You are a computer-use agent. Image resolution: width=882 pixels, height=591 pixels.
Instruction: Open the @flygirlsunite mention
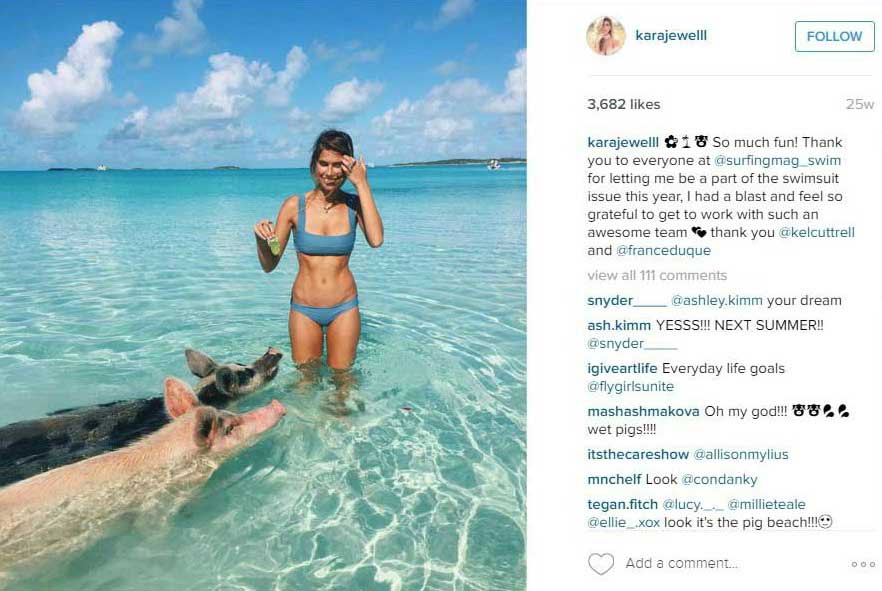[x=631, y=387]
